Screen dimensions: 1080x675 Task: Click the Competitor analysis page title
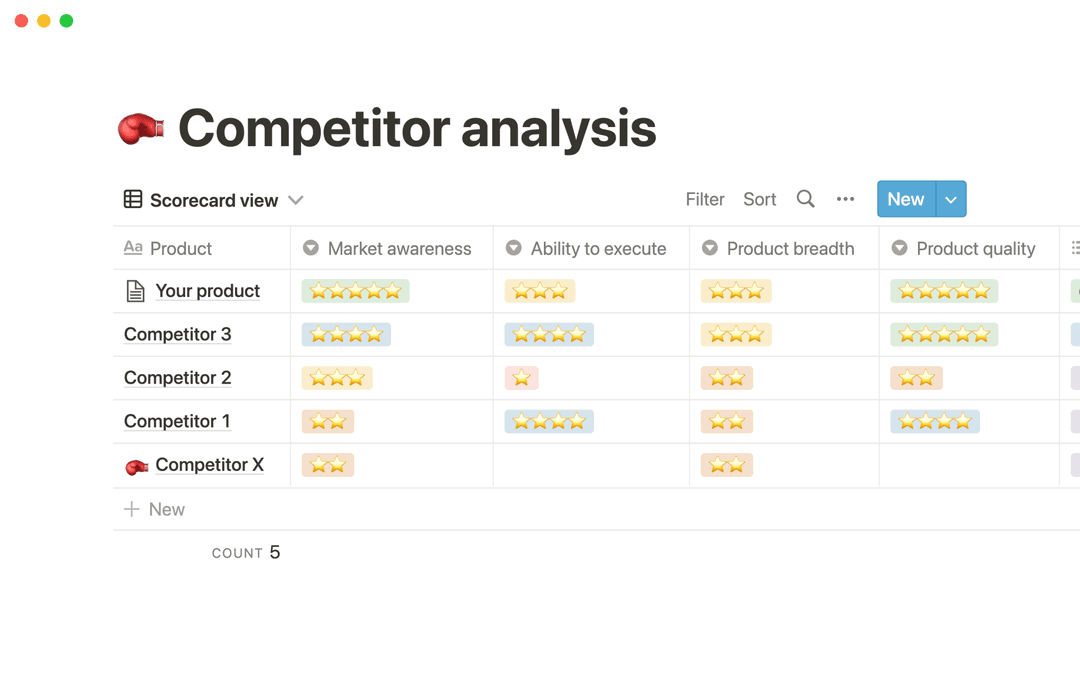(x=416, y=128)
